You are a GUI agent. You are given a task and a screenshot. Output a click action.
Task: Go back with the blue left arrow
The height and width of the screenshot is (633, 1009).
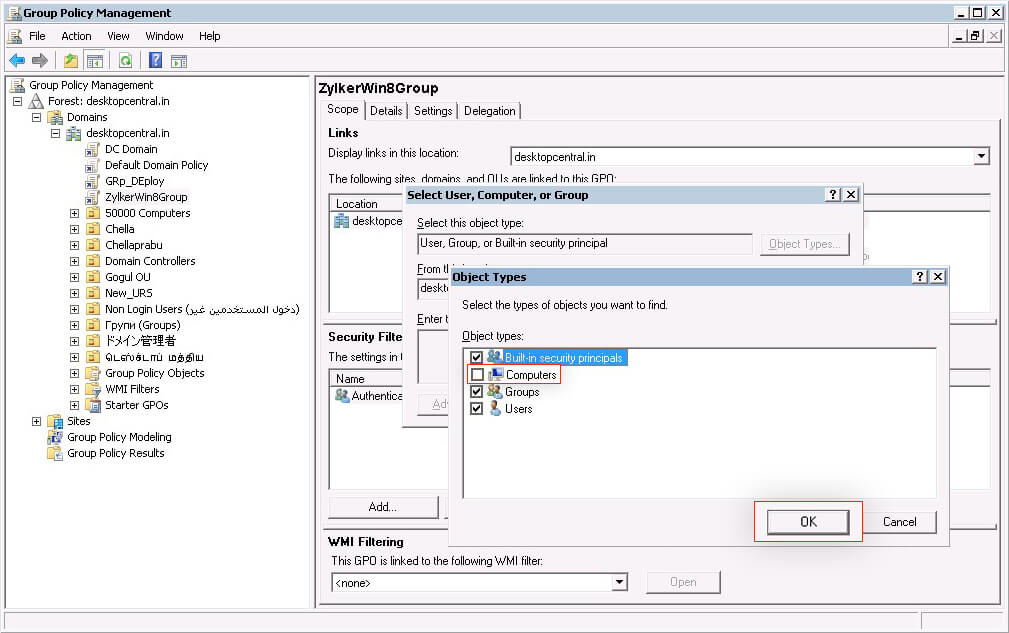[x=17, y=60]
